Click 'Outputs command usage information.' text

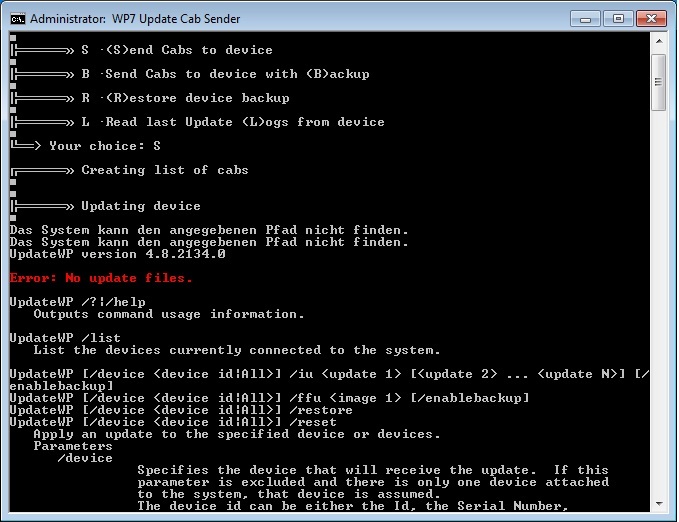[169, 314]
